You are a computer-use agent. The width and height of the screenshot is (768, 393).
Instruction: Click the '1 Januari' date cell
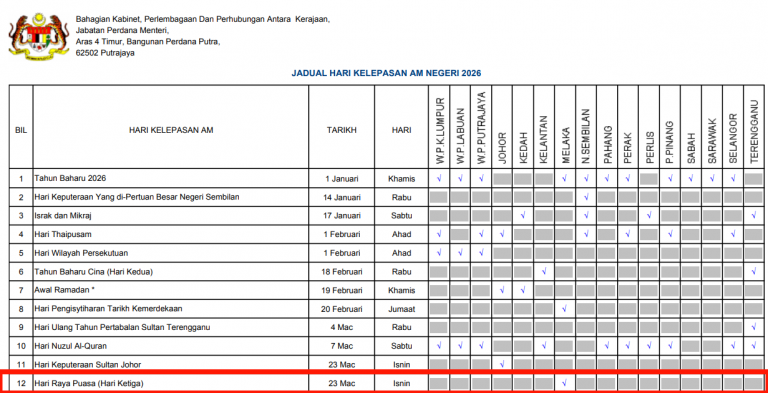(342, 179)
